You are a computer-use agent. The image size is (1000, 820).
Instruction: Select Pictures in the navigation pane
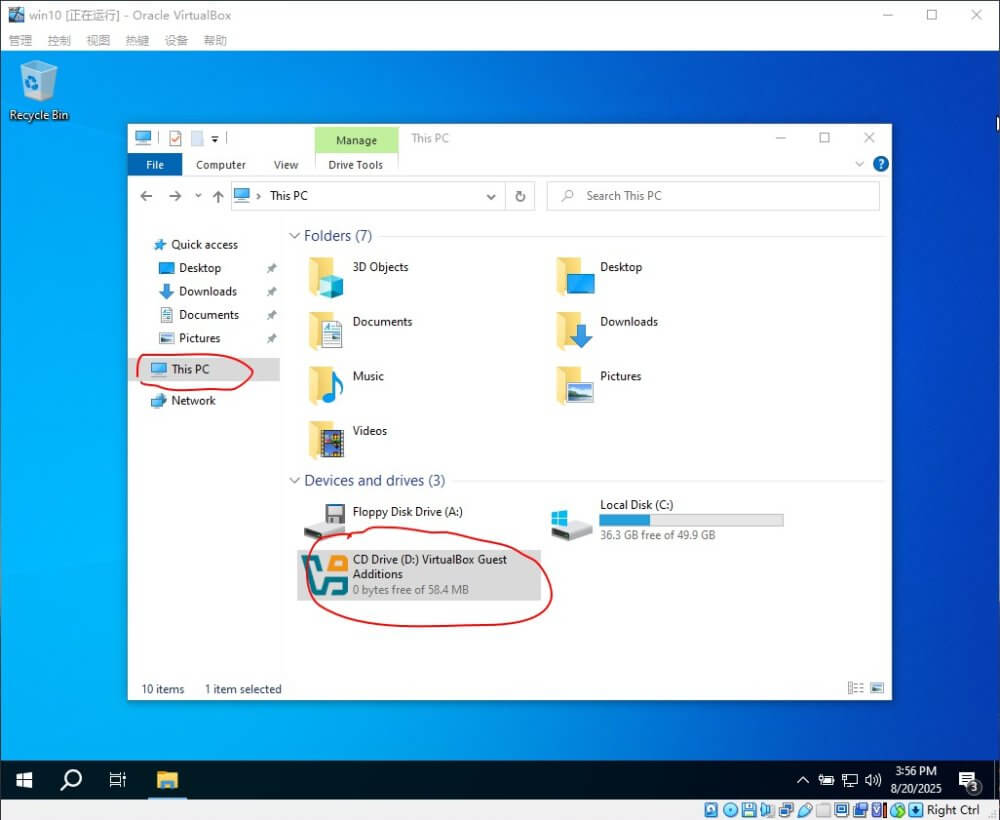coord(199,338)
